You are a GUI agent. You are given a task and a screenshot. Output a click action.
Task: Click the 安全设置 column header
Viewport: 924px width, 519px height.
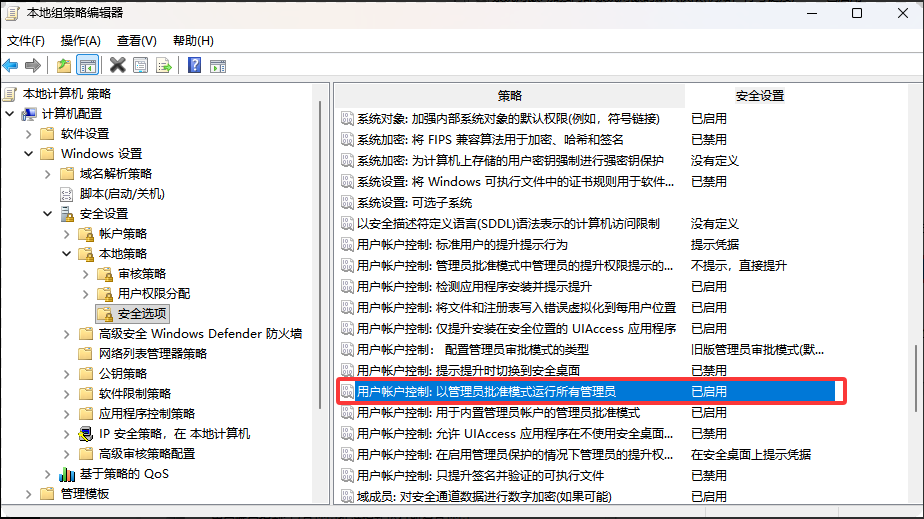tap(760, 95)
